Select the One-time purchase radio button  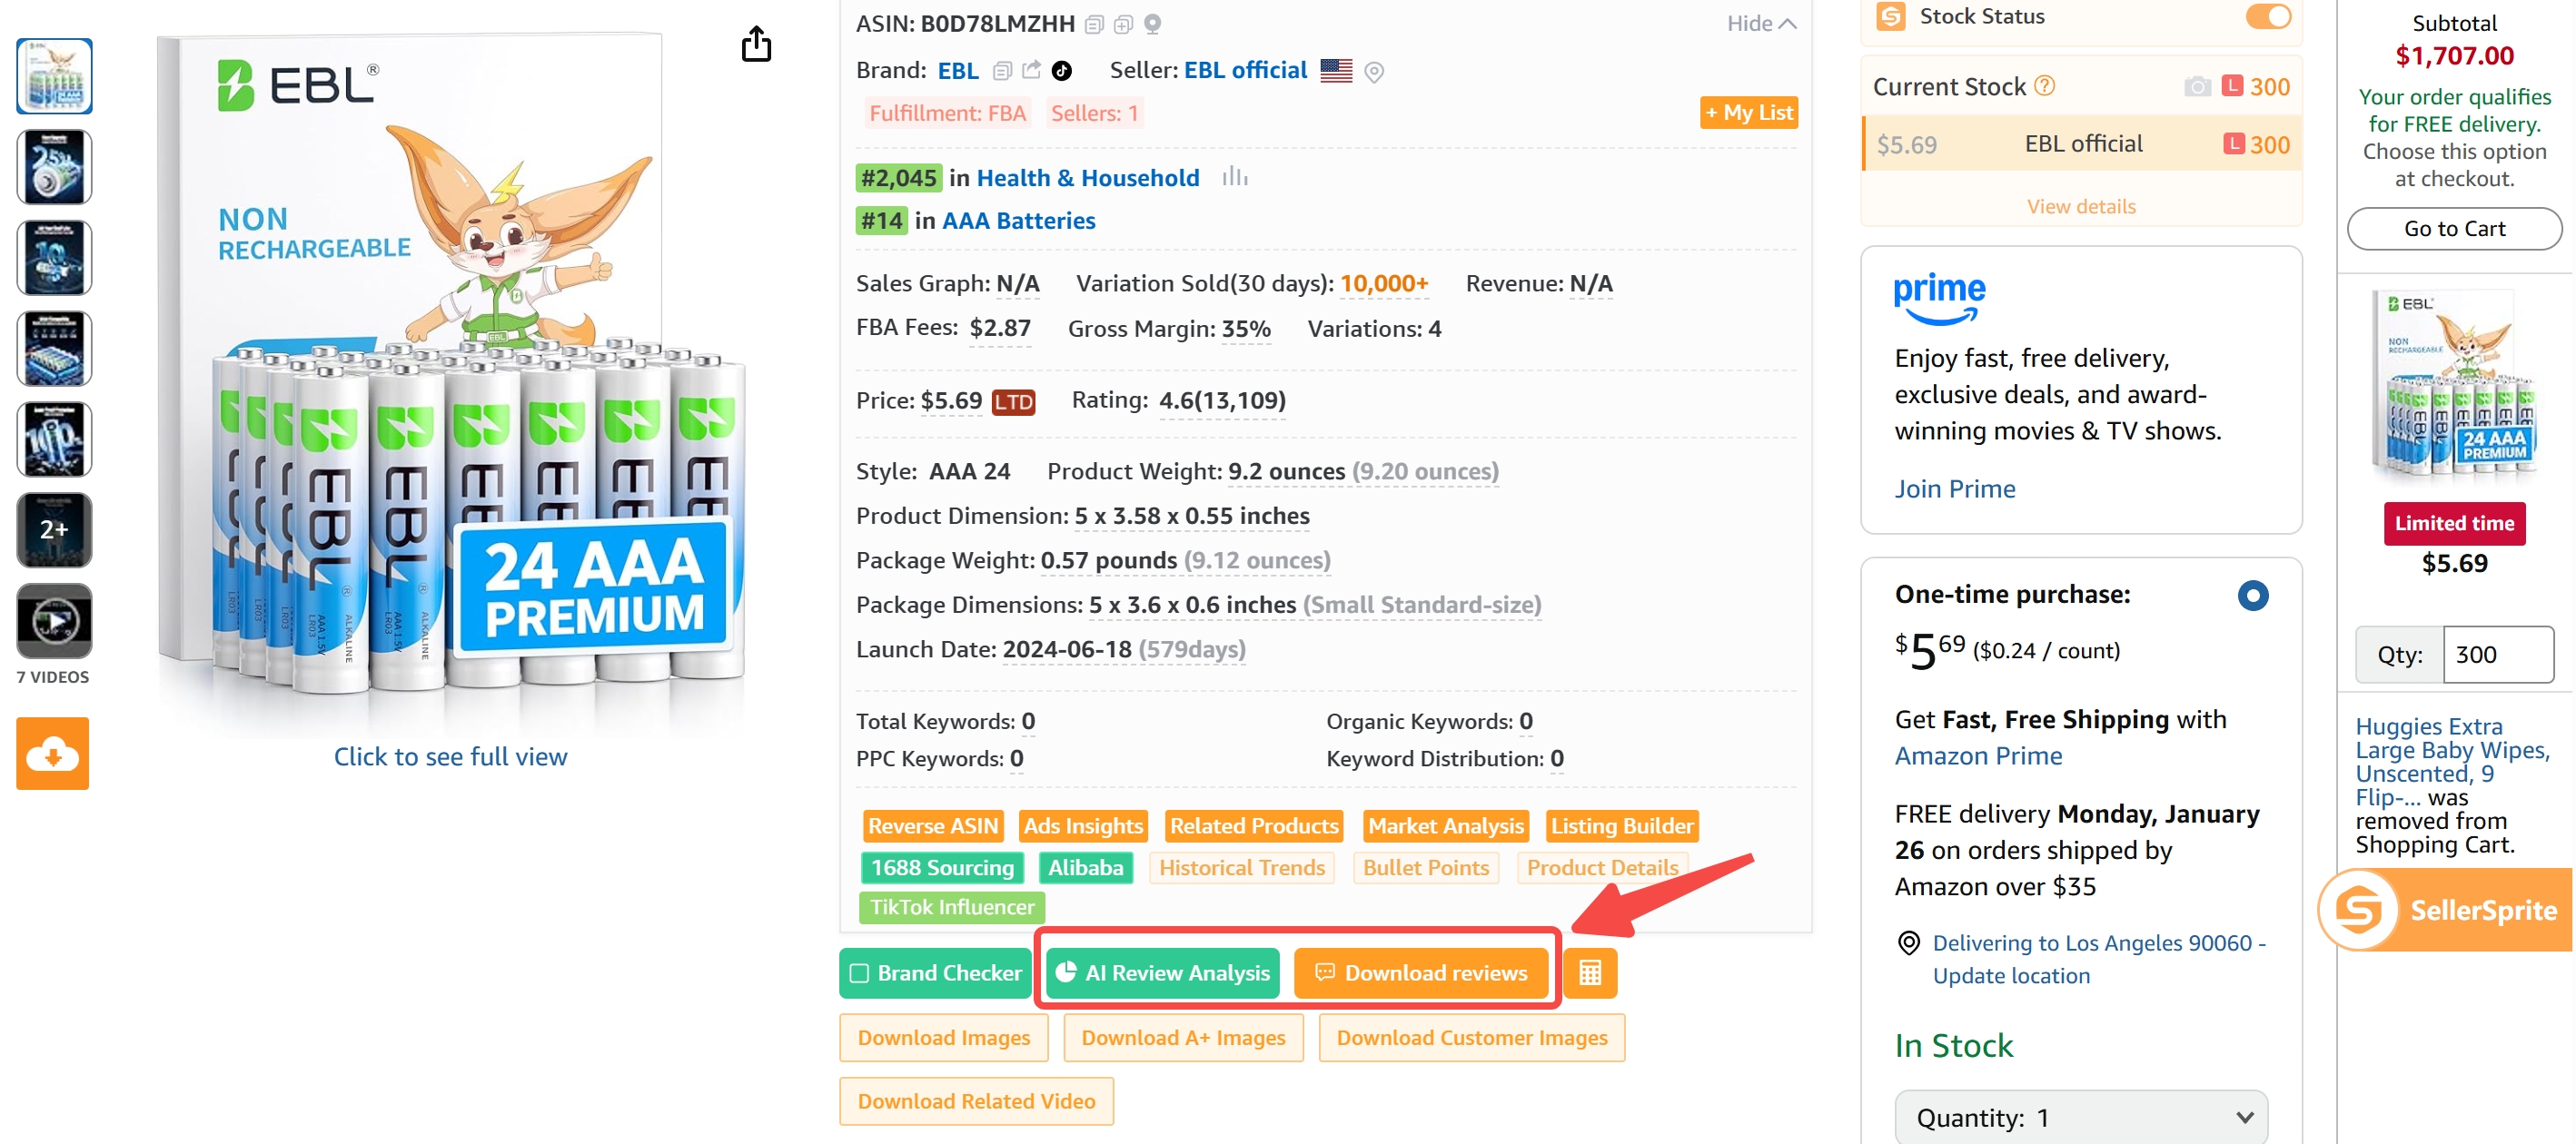(x=2253, y=595)
